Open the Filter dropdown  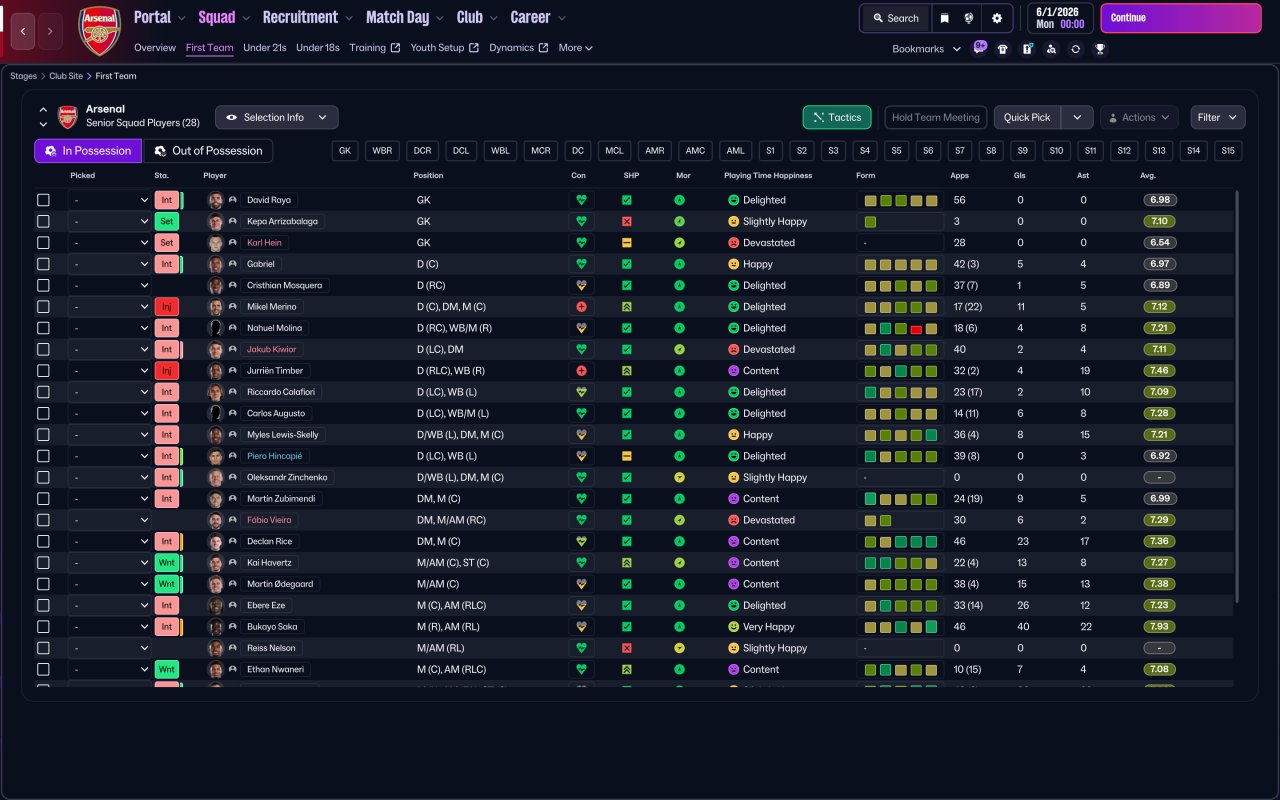click(x=1218, y=117)
